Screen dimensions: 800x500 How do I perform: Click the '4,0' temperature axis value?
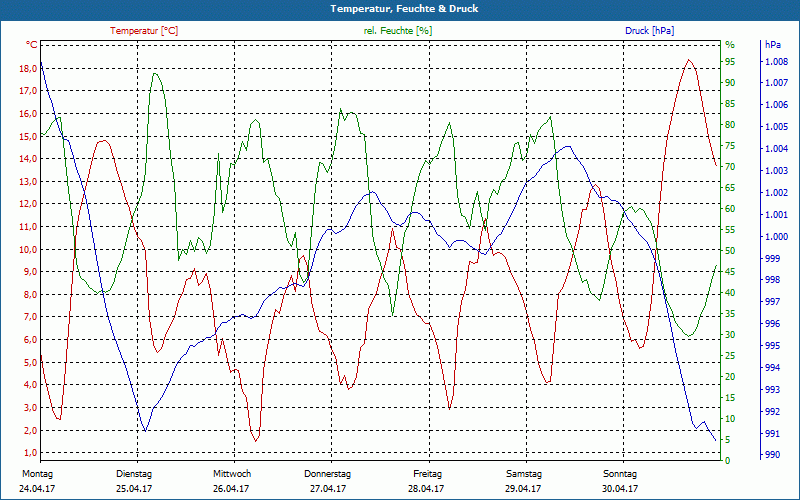coord(30,385)
